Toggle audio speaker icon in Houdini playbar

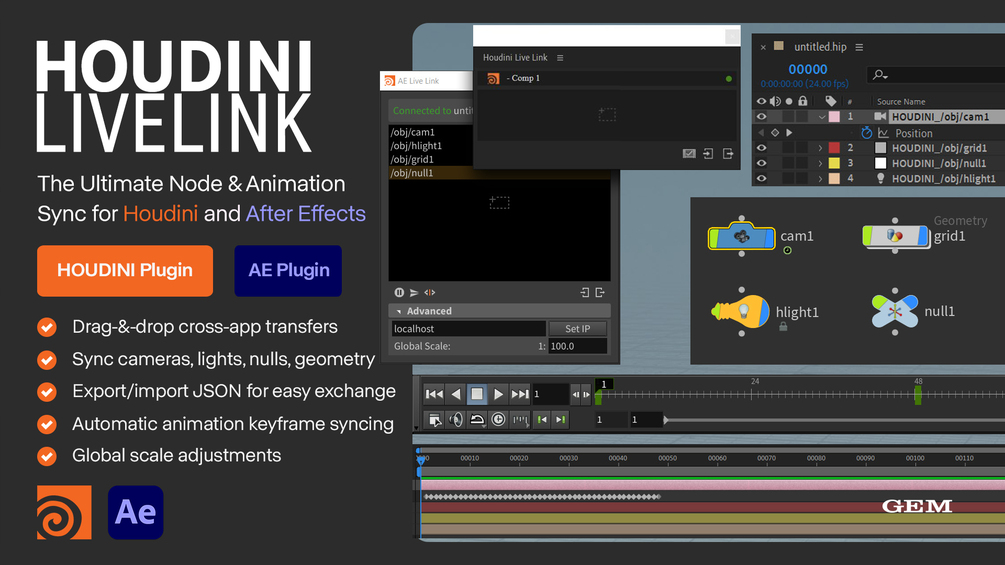(x=456, y=420)
